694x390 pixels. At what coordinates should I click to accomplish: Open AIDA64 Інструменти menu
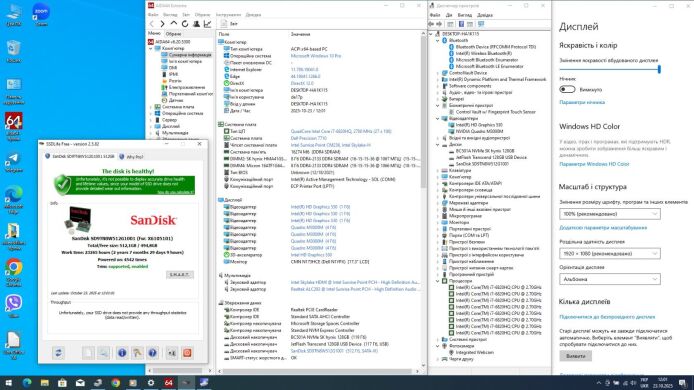pyautogui.click(x=228, y=15)
